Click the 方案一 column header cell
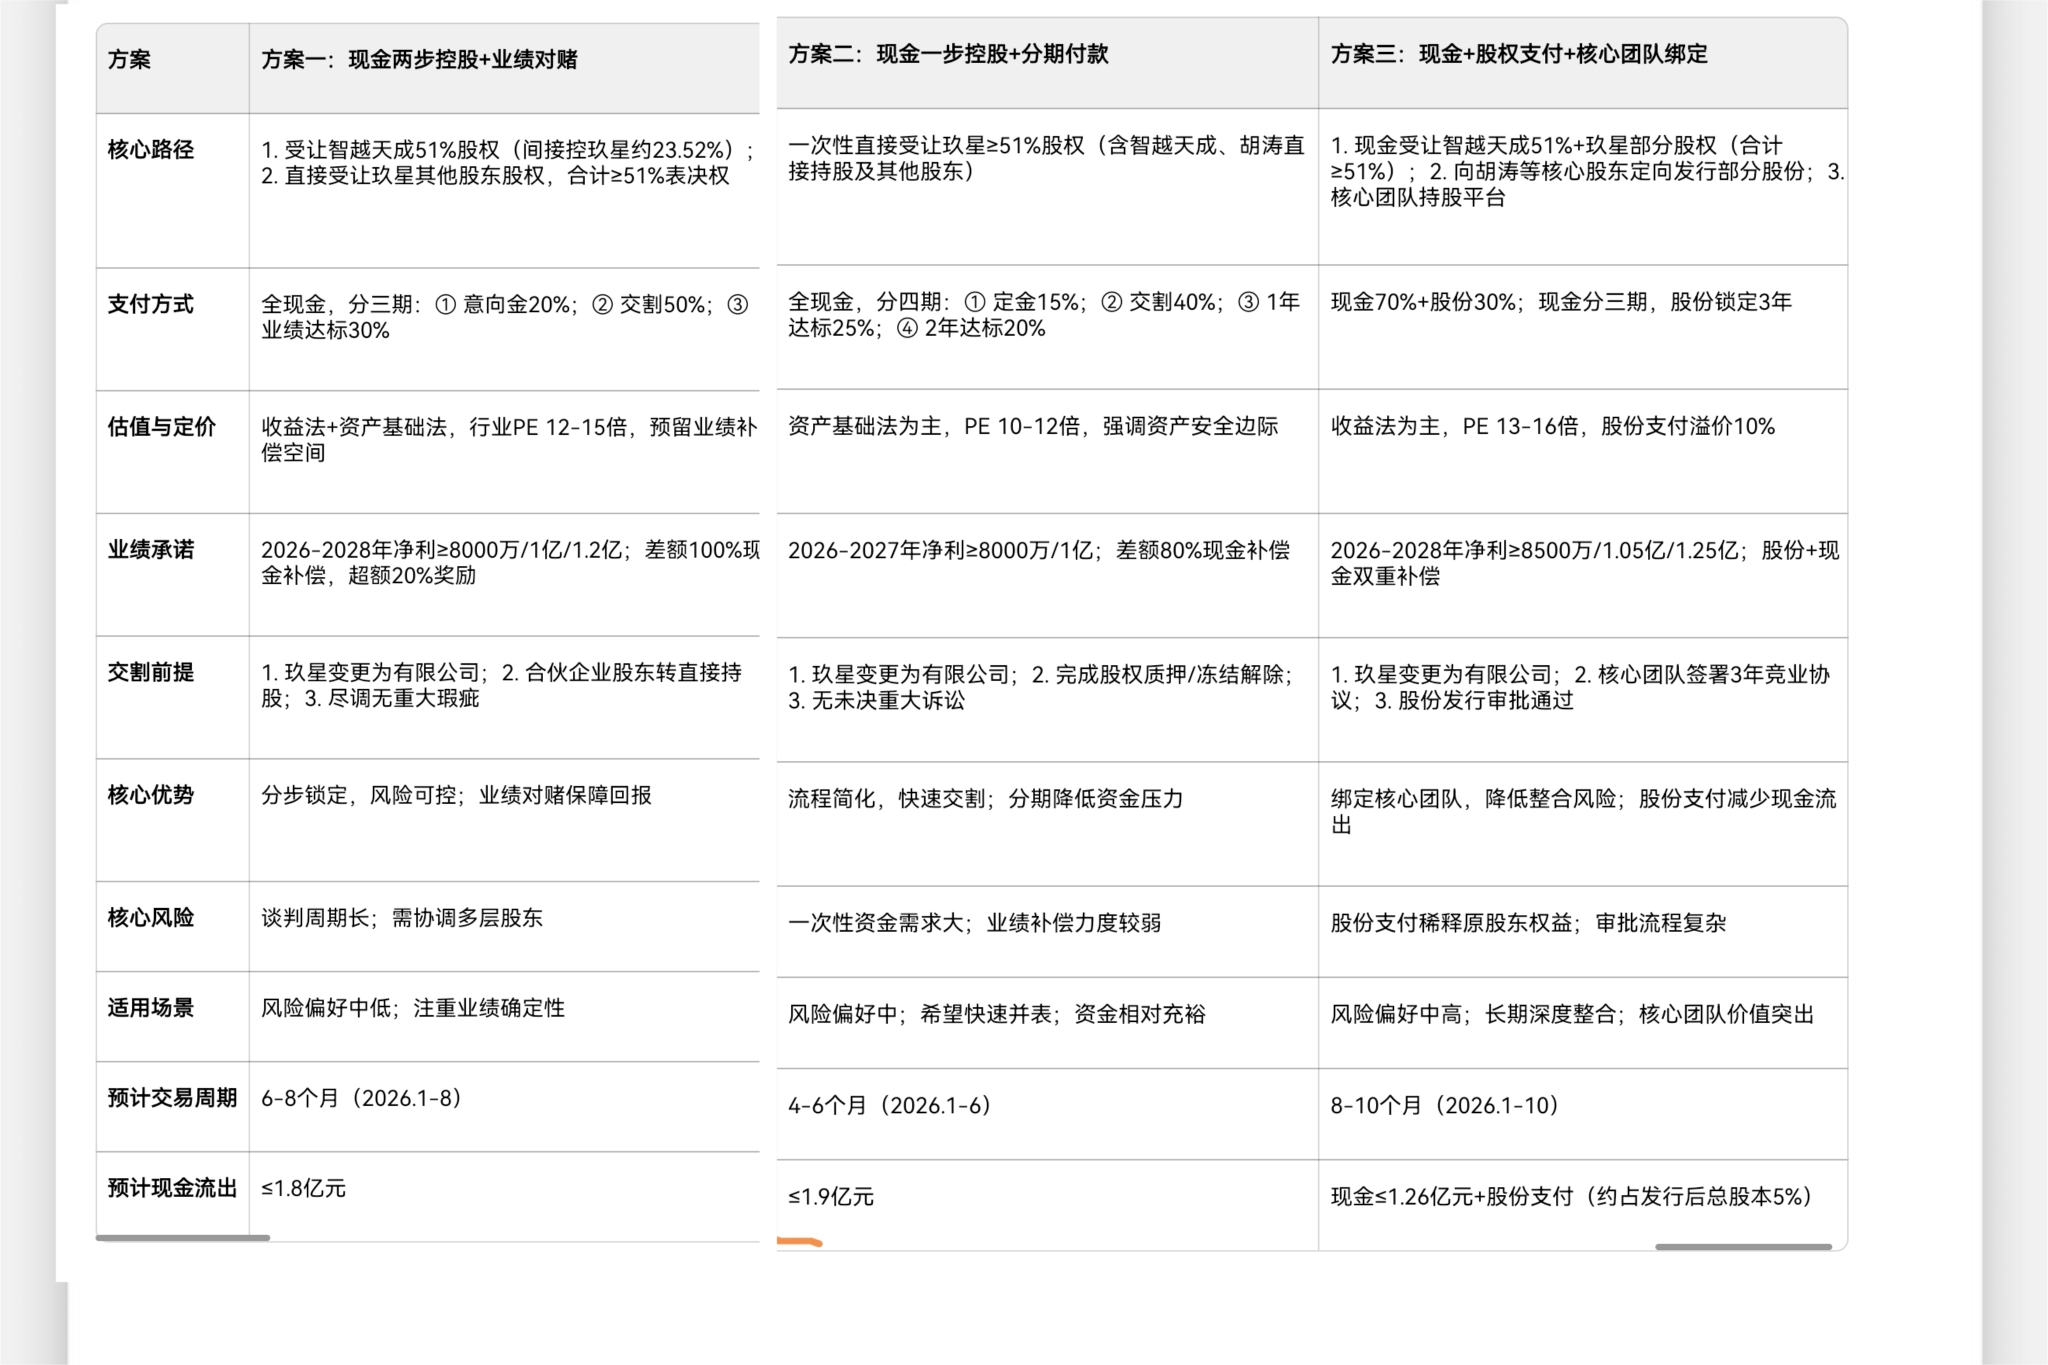Viewport: 2048px width, 1365px height. pos(419,60)
